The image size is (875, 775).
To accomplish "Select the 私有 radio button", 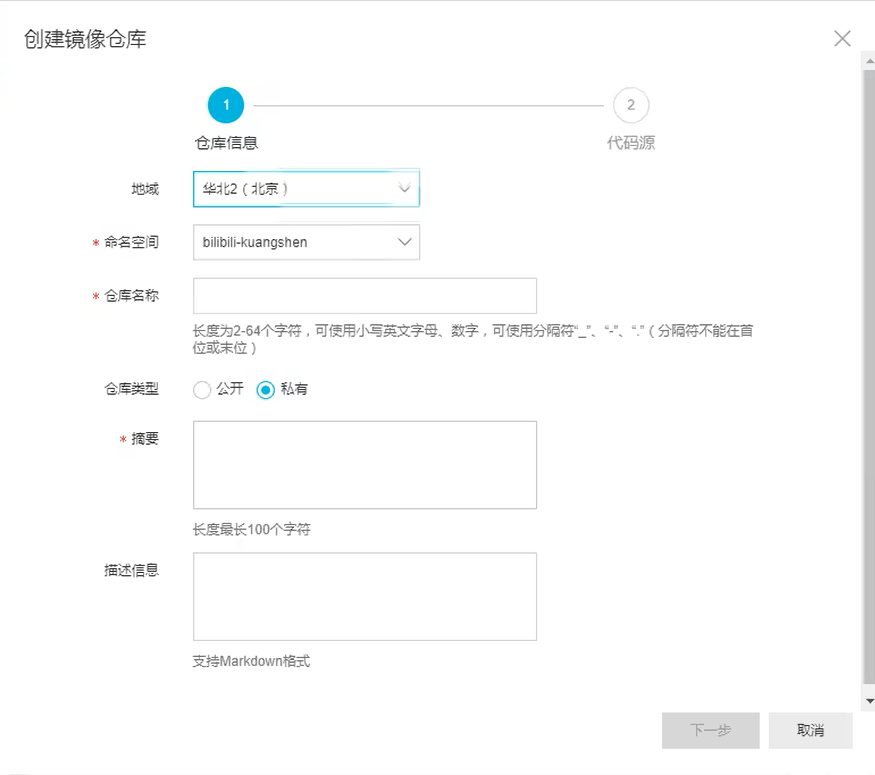I will click(x=266, y=389).
